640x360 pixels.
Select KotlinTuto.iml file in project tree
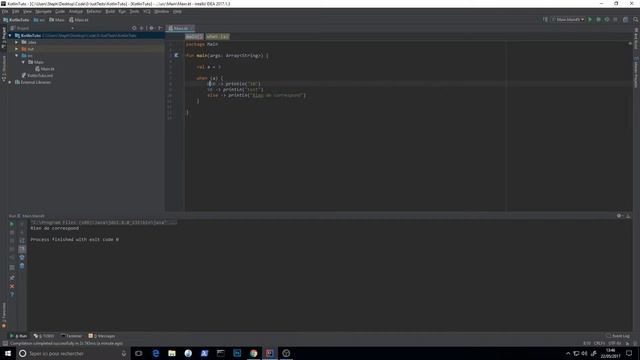[37, 76]
